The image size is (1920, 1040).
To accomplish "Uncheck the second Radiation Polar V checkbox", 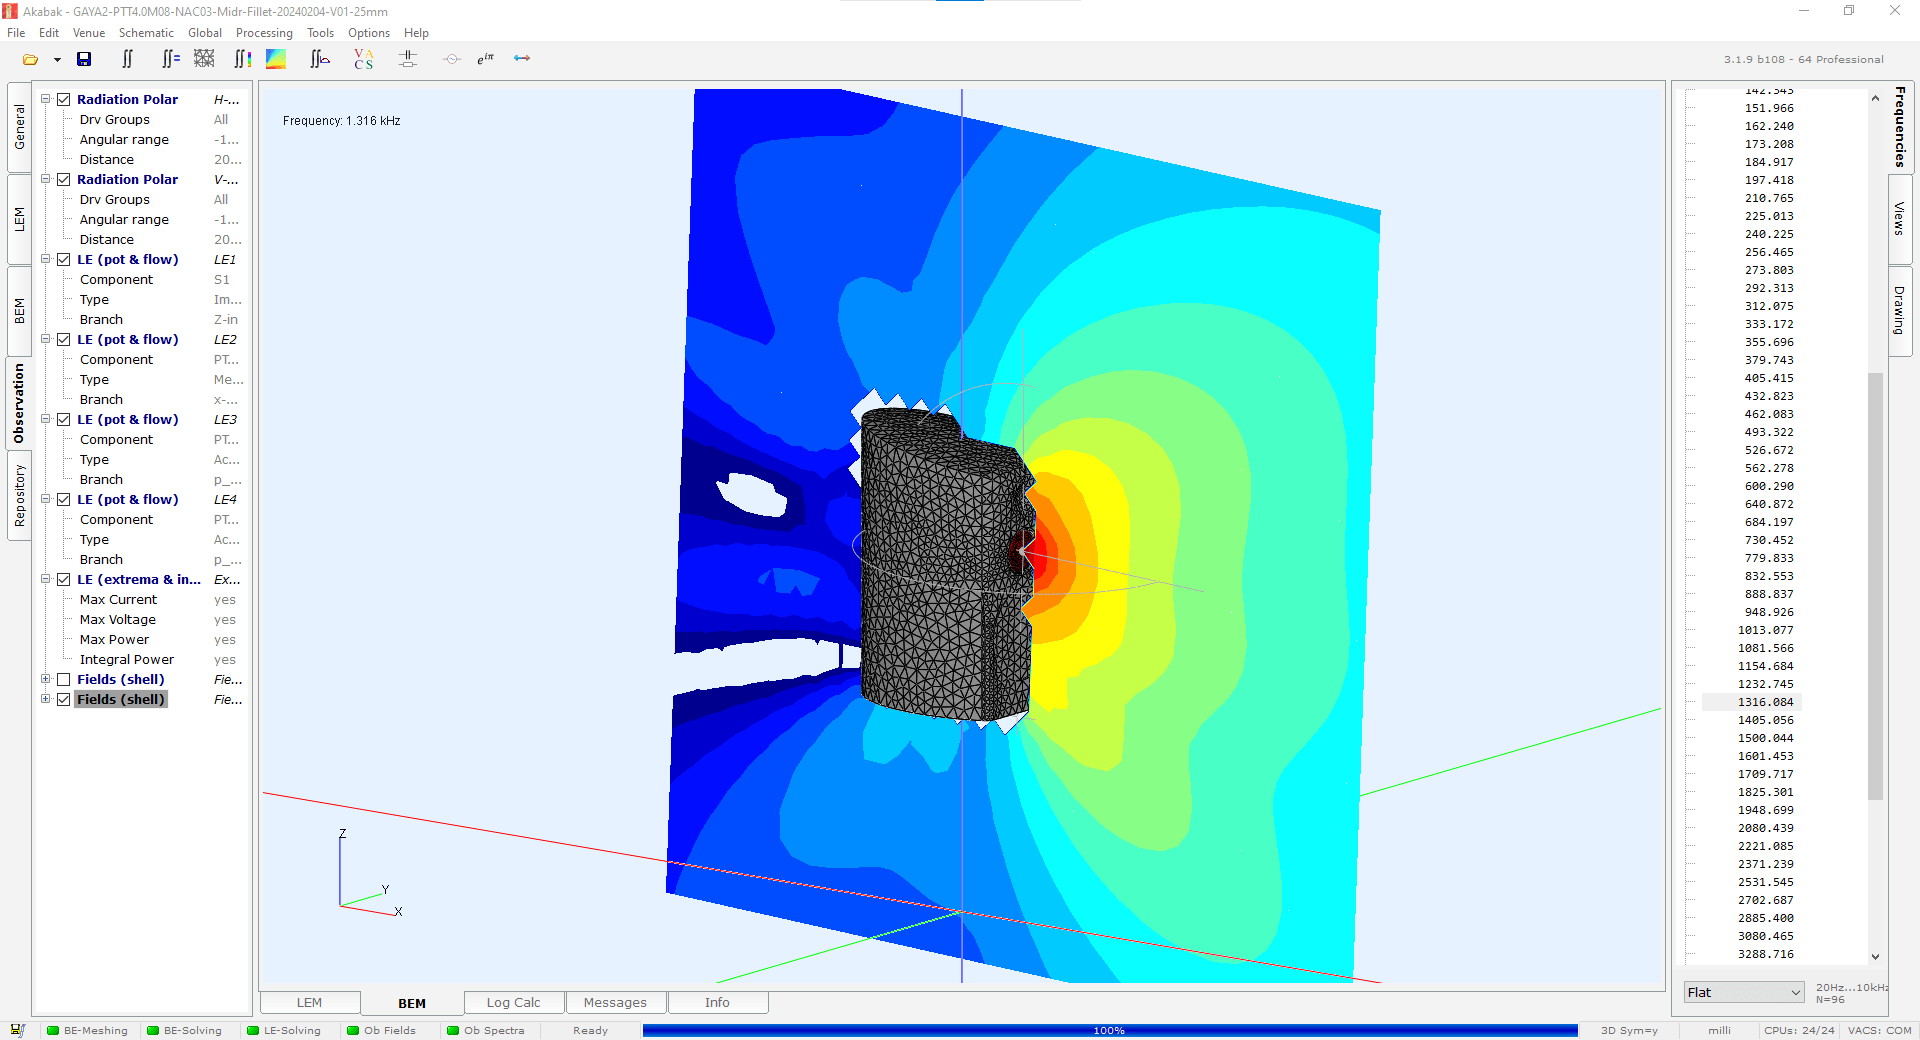I will tap(64, 179).
